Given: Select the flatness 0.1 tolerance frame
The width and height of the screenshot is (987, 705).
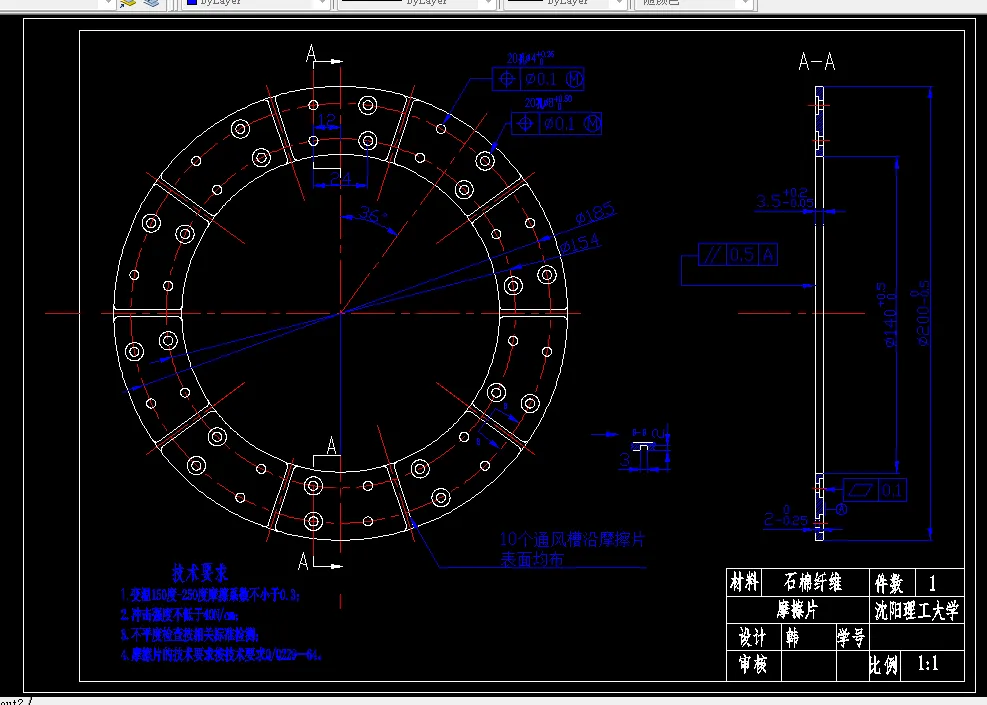Looking at the screenshot, I should (875, 490).
